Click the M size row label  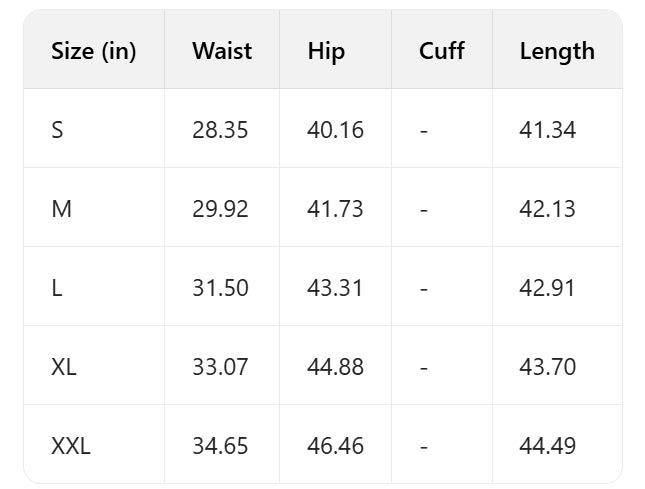[60, 209]
